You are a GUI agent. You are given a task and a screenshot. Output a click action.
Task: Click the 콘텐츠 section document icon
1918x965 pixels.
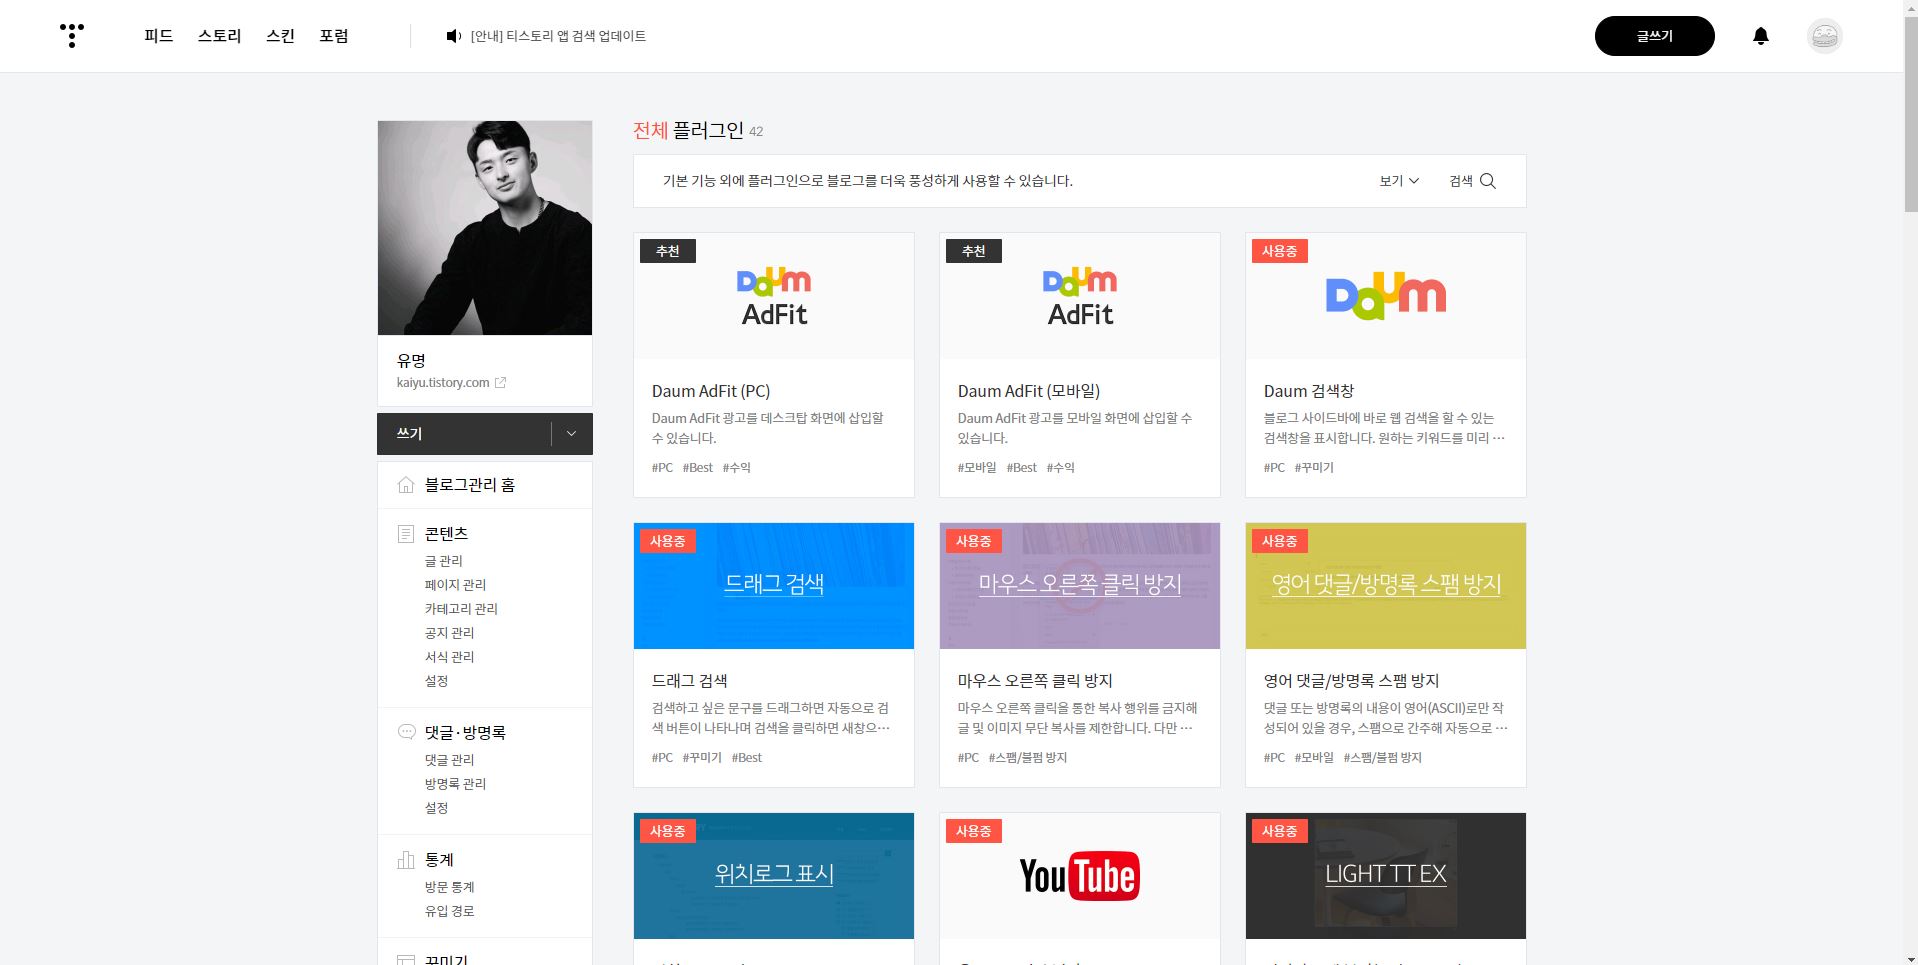point(406,534)
